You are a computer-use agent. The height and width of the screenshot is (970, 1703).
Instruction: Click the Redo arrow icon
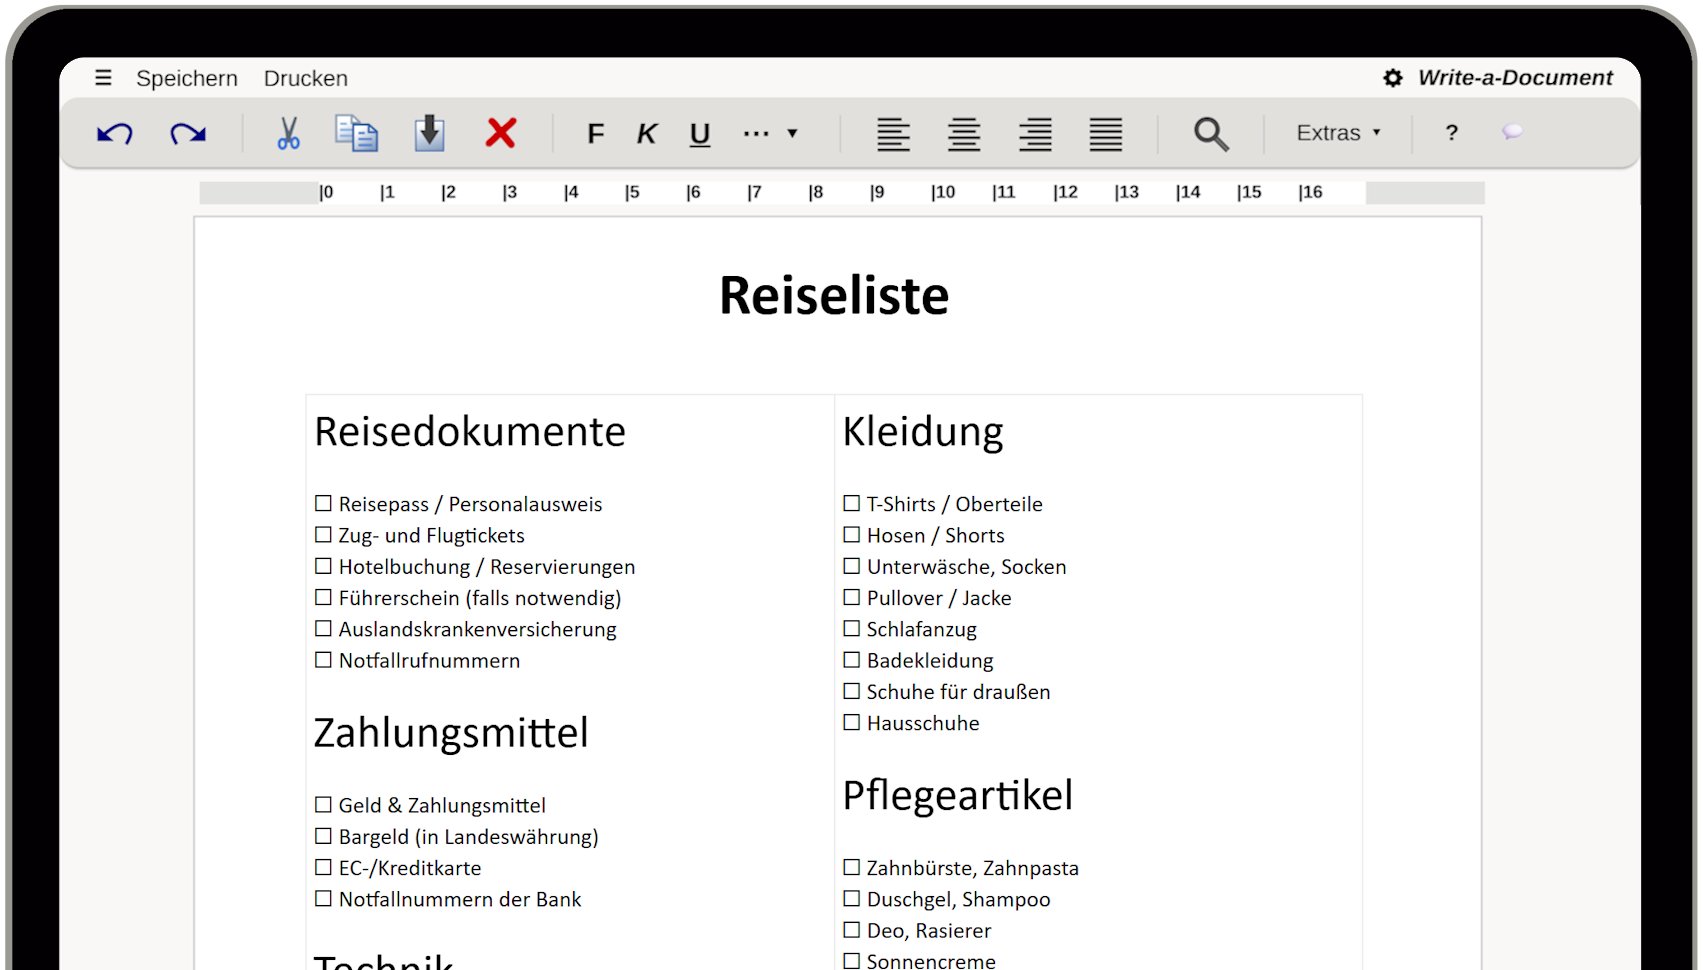(x=188, y=133)
